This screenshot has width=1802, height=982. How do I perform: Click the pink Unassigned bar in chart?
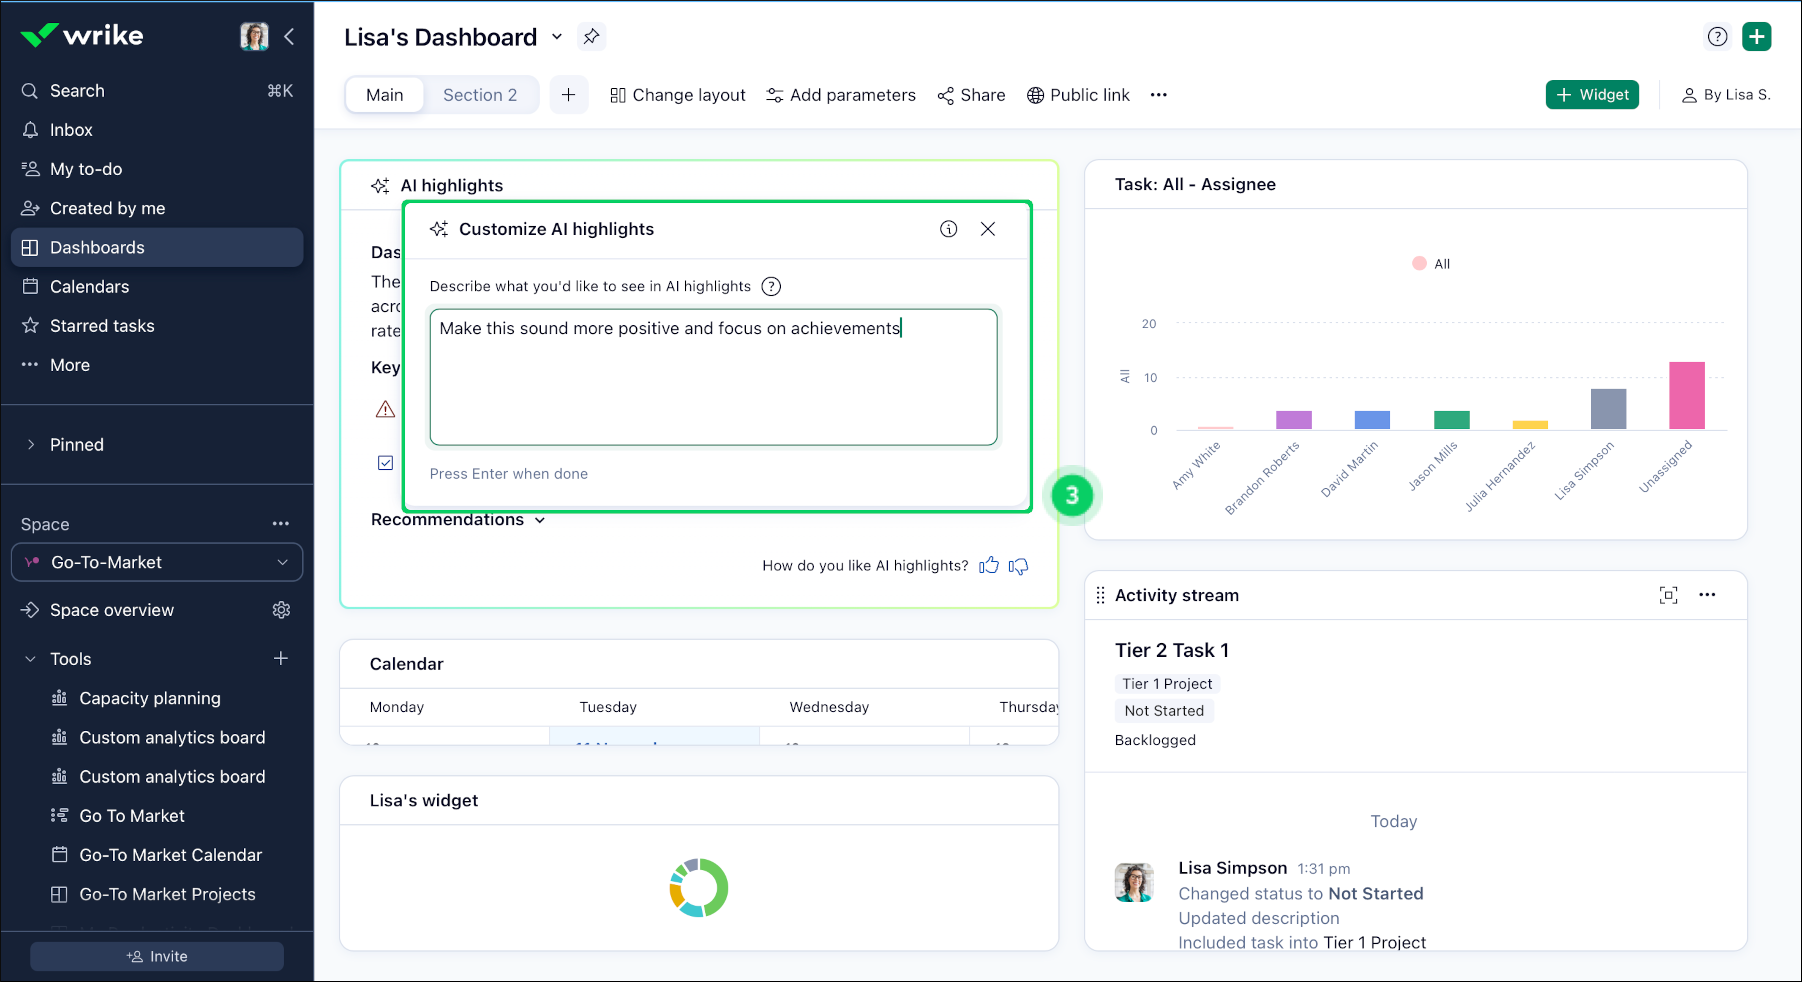point(1686,396)
